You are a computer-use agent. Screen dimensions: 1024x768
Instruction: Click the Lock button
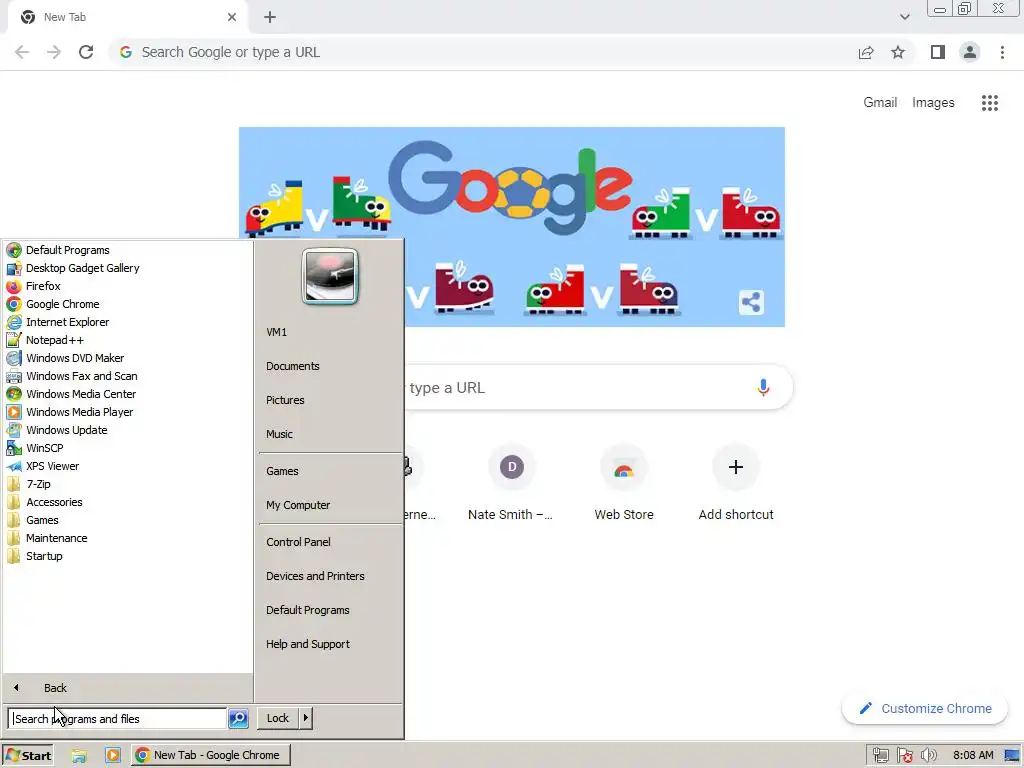pyautogui.click(x=278, y=718)
